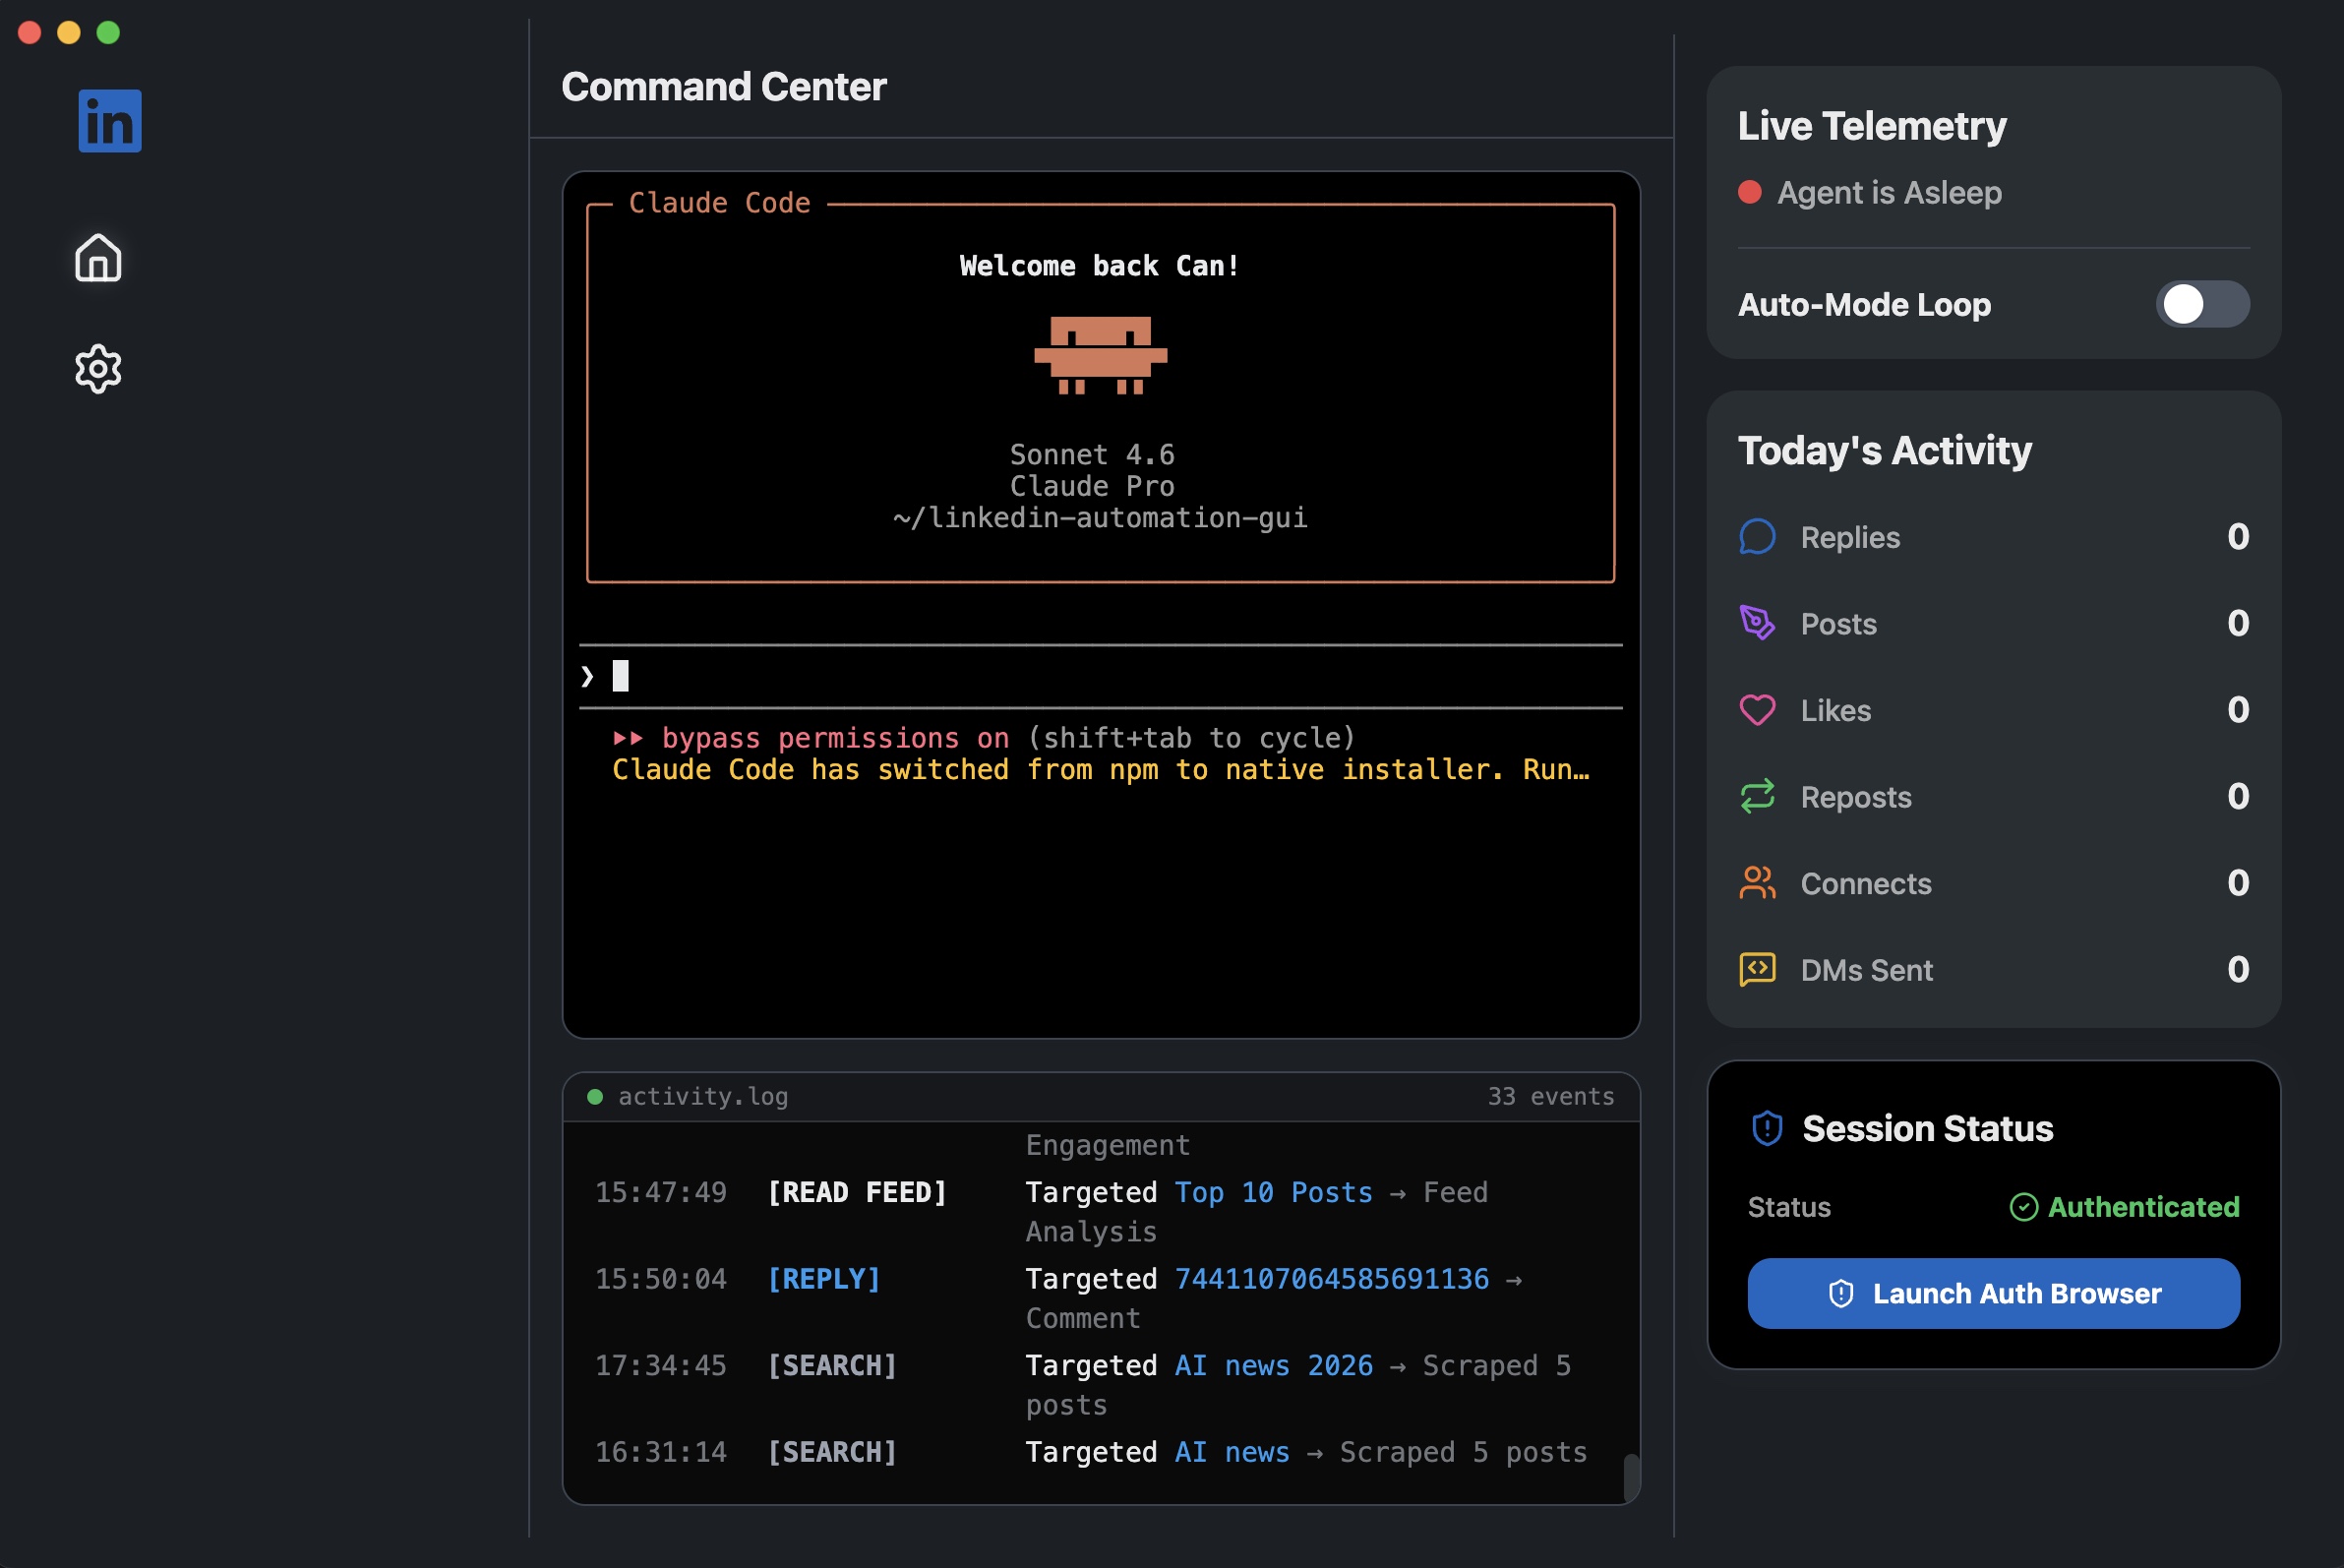The height and width of the screenshot is (1568, 2344).
Task: Click the Top 10 Posts link
Action: pyautogui.click(x=1272, y=1192)
